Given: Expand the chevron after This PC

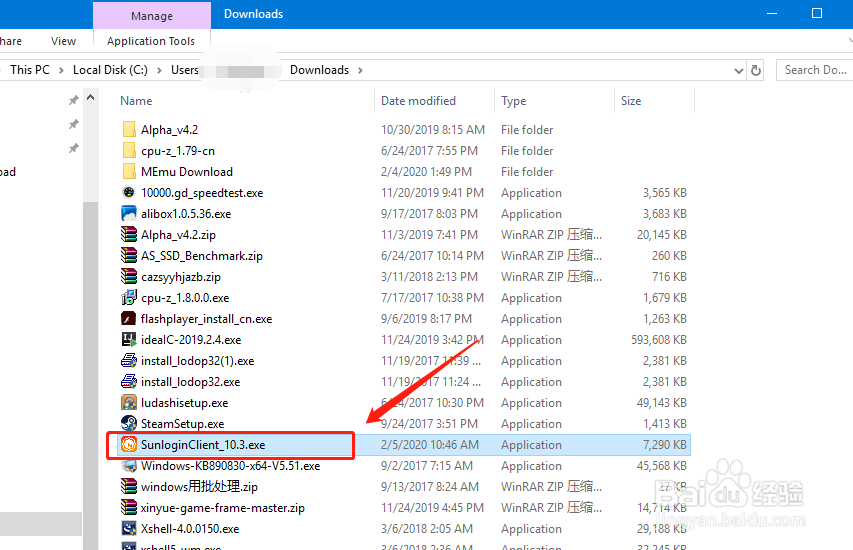Looking at the screenshot, I should (61, 70).
